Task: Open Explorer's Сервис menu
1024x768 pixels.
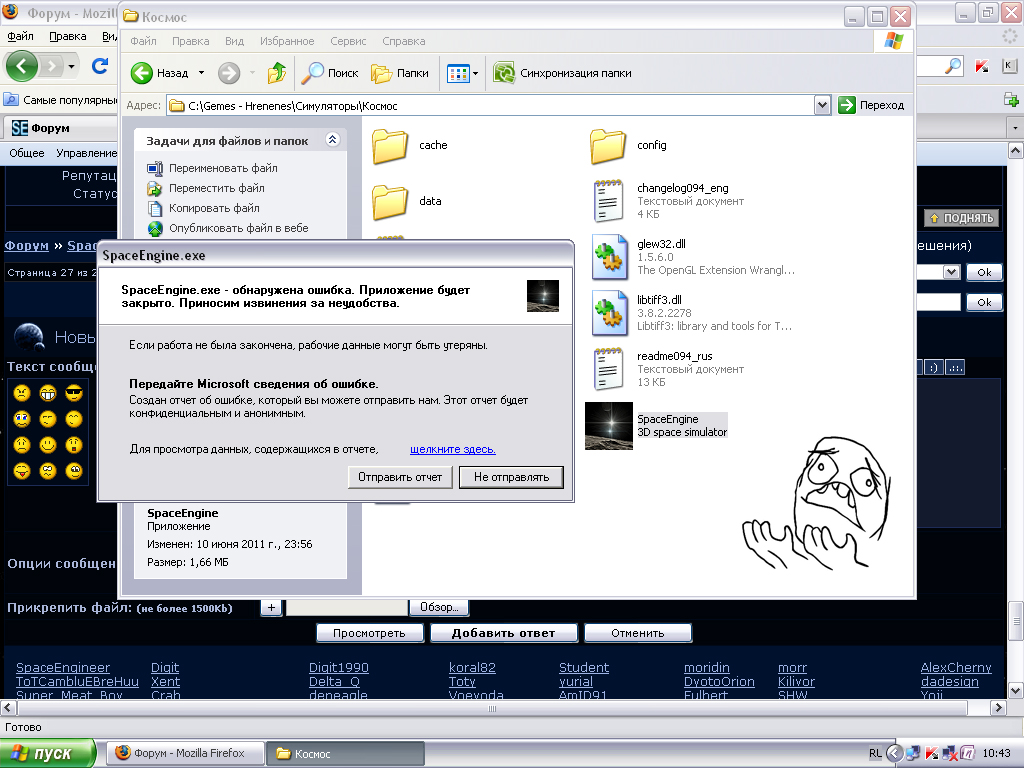Action: [348, 41]
